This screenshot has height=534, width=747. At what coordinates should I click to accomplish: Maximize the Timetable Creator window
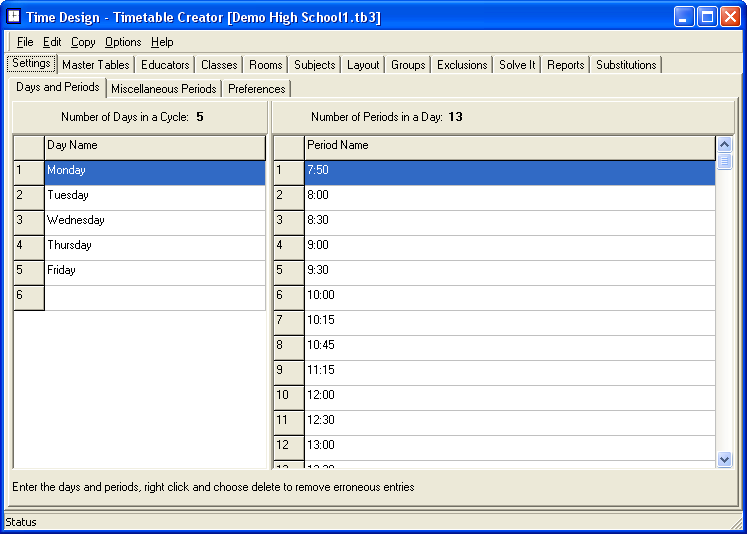707,17
